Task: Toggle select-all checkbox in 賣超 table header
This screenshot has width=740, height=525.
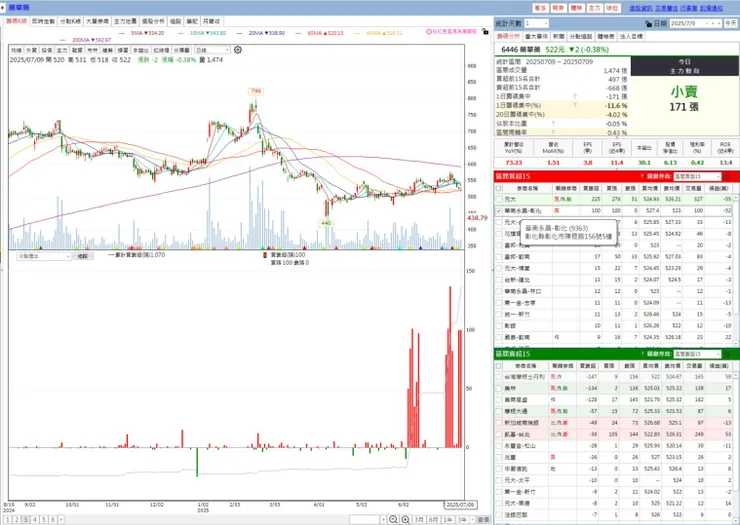Action: 498,365
